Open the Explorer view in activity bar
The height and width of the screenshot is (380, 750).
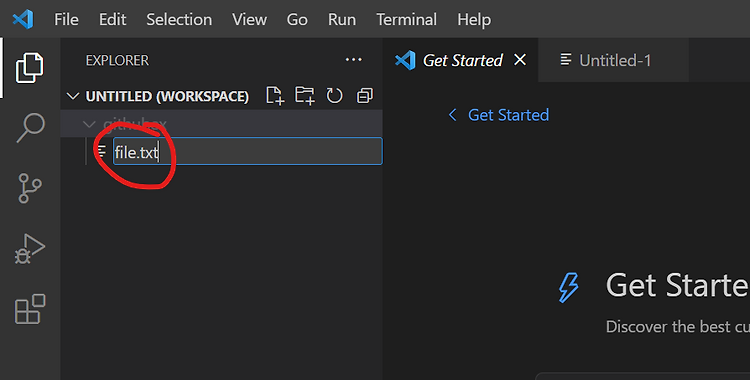30,68
